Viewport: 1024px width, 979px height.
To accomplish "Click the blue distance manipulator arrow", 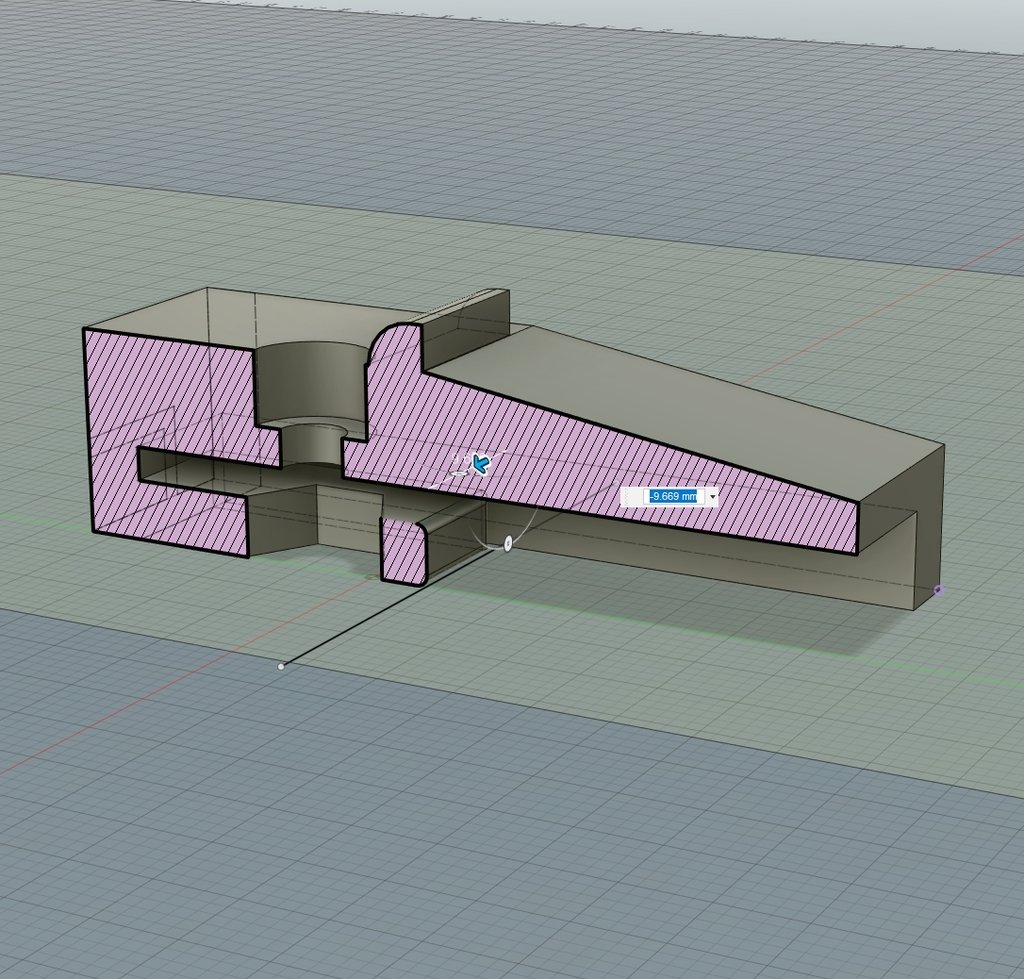I will (481, 463).
